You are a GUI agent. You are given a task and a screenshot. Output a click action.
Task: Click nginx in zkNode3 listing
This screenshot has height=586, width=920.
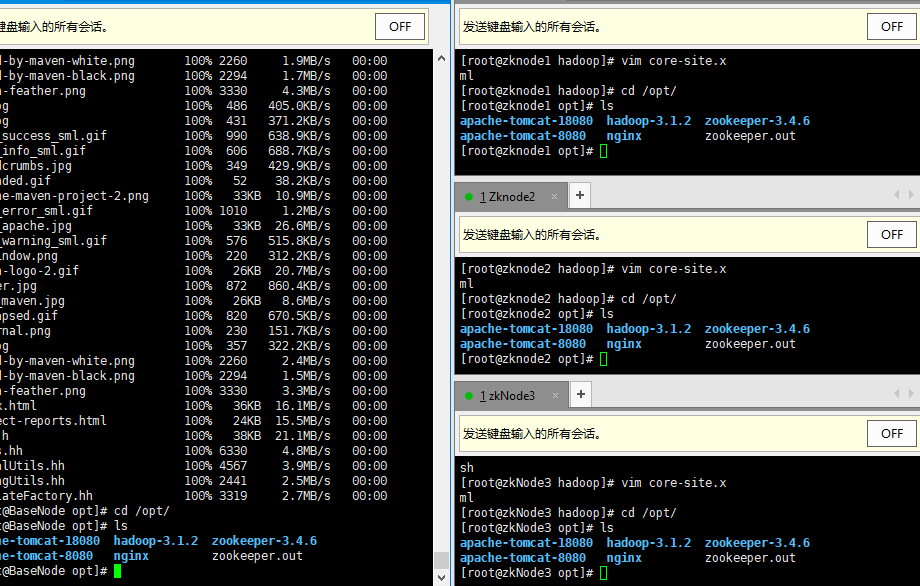[624, 558]
